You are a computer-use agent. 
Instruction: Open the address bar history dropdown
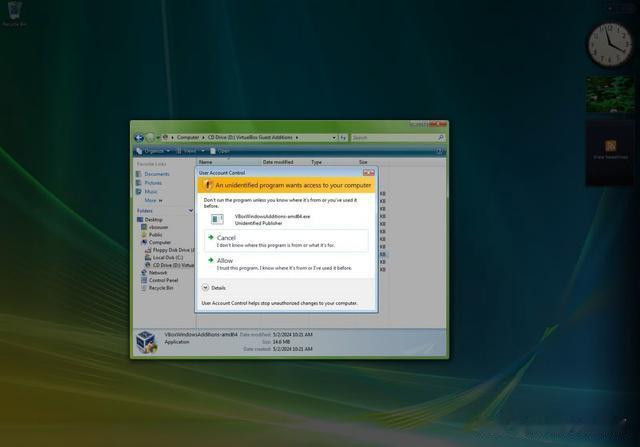coord(334,138)
